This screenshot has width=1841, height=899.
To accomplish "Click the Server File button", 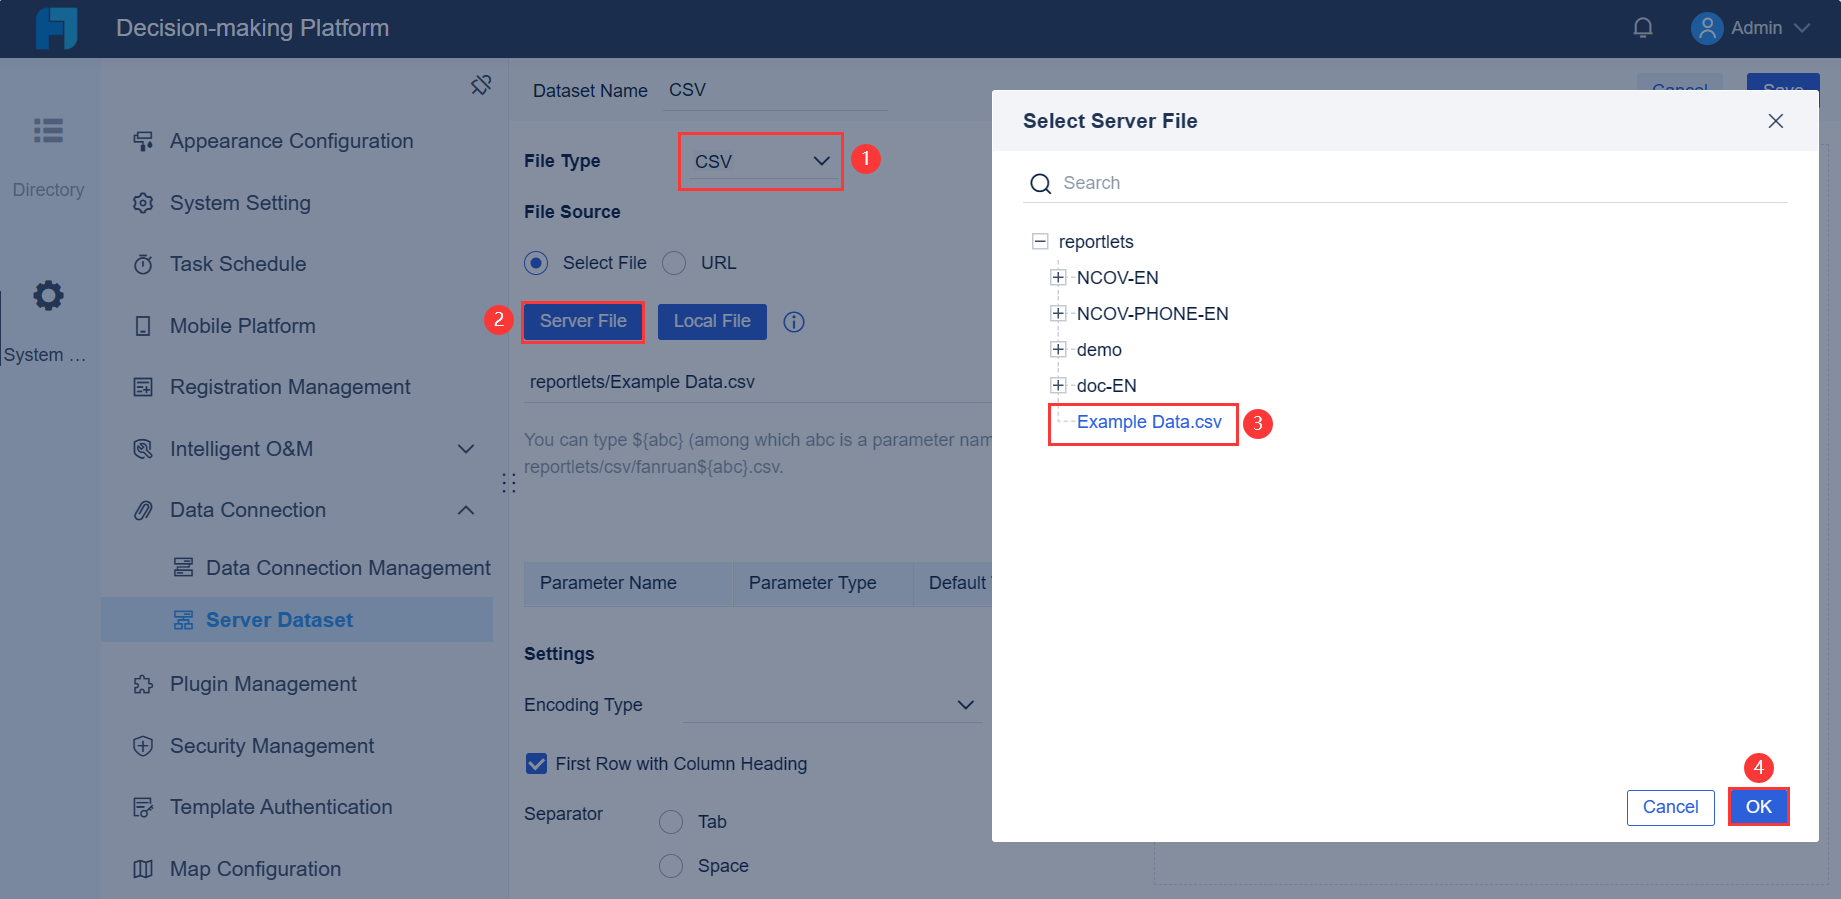I will [583, 322].
